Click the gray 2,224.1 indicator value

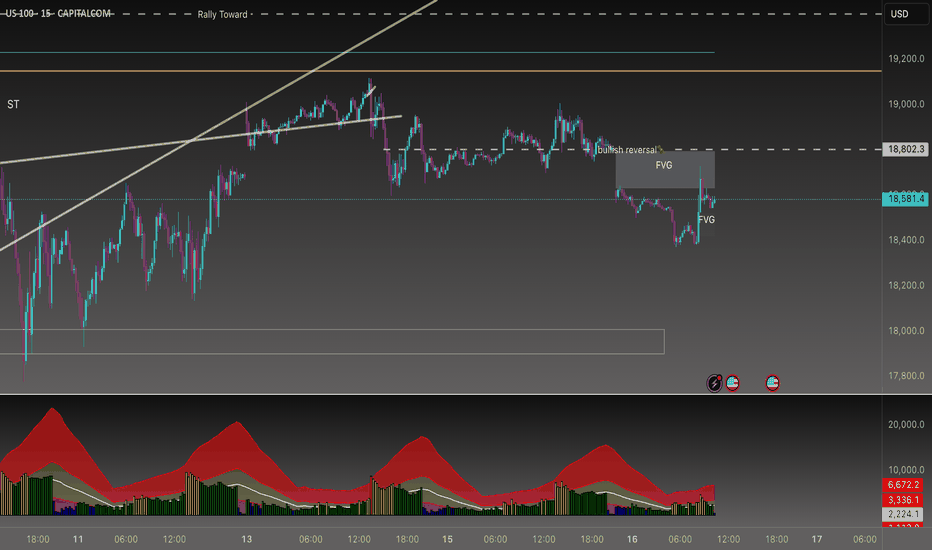click(x=903, y=514)
